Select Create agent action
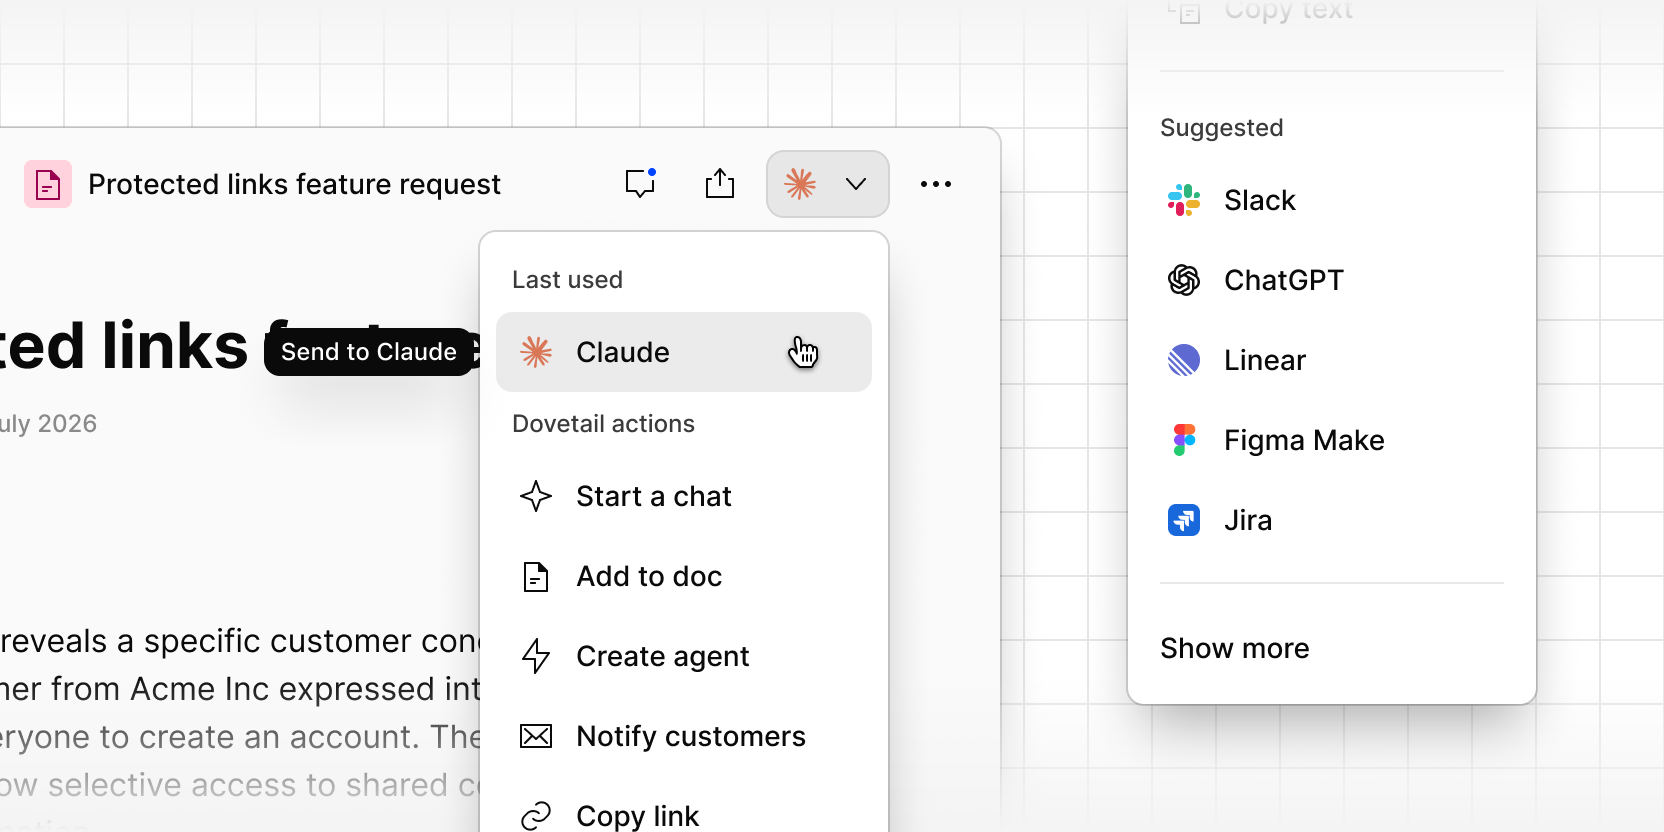 (684, 656)
